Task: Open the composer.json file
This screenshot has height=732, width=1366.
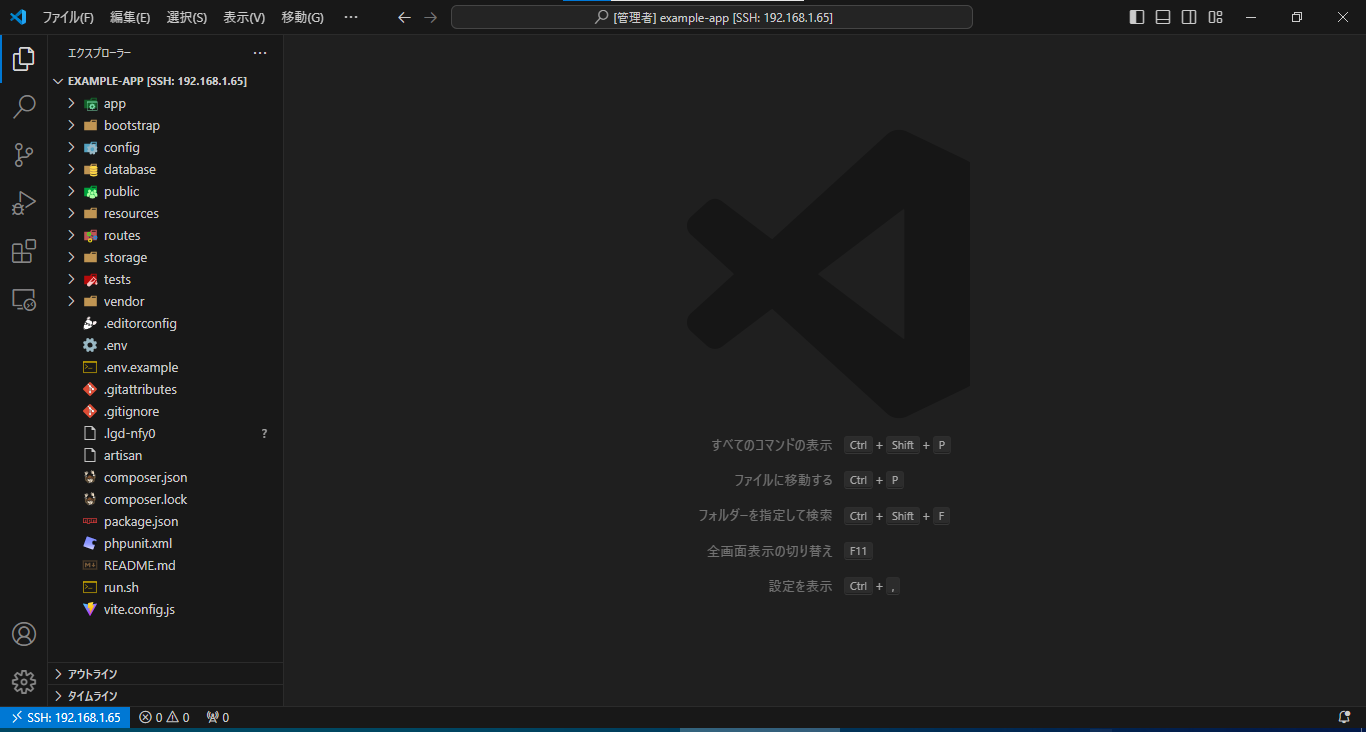Action: pos(166,478)
